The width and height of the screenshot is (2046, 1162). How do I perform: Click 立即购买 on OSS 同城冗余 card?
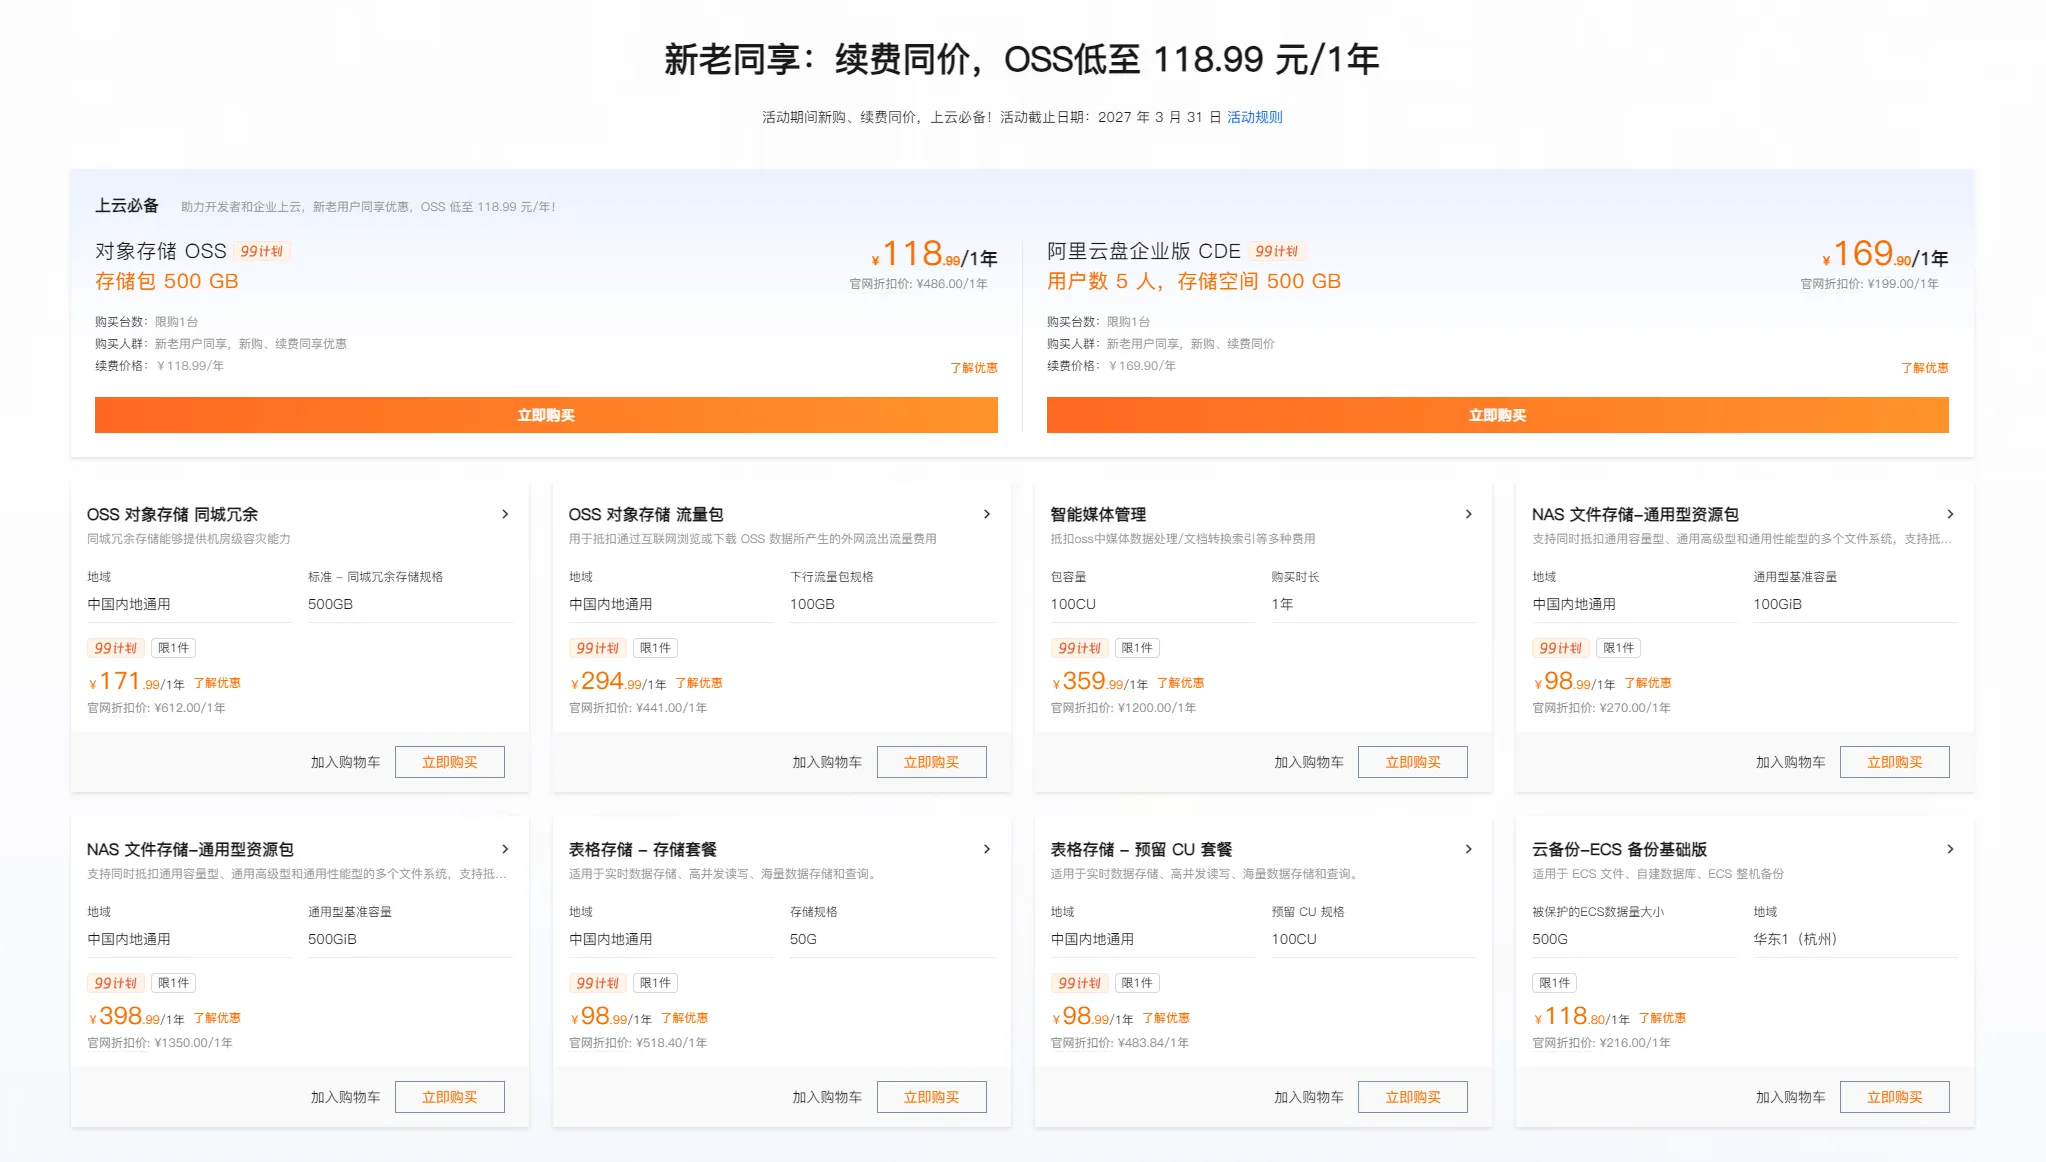pos(450,762)
